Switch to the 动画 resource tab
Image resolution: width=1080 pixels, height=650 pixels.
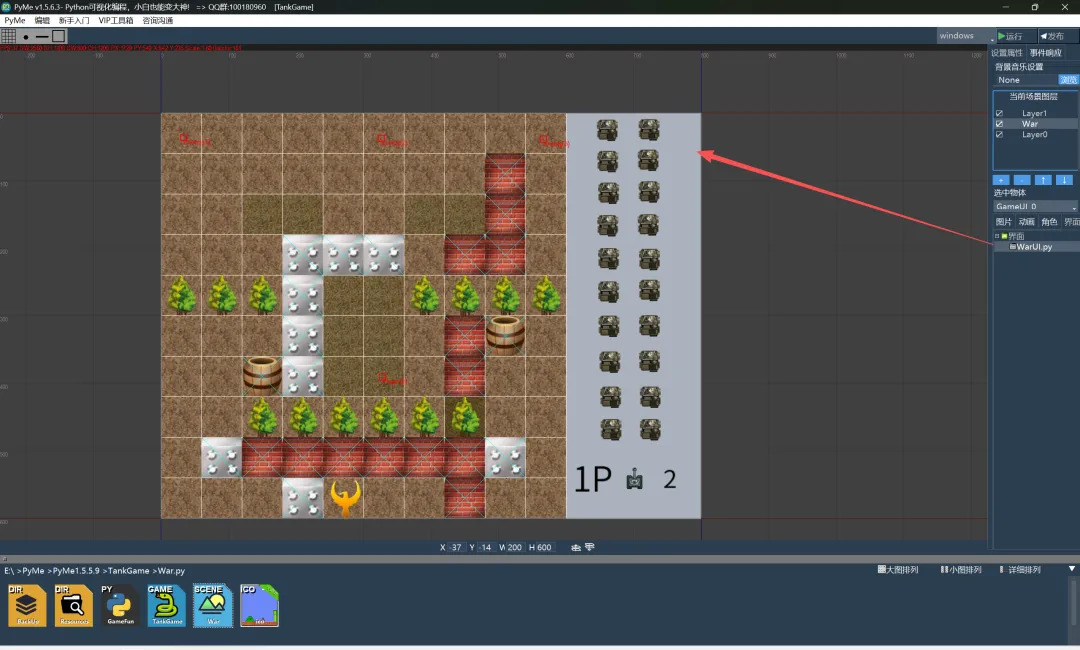(x=1026, y=222)
